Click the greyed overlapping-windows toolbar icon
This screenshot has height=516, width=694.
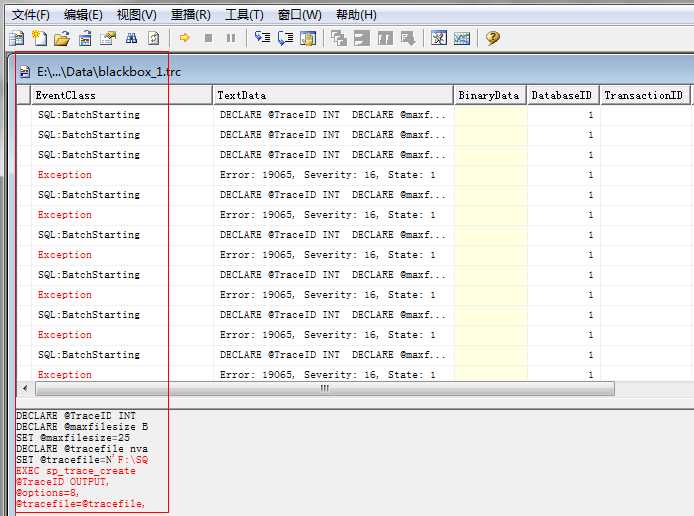click(x=339, y=39)
